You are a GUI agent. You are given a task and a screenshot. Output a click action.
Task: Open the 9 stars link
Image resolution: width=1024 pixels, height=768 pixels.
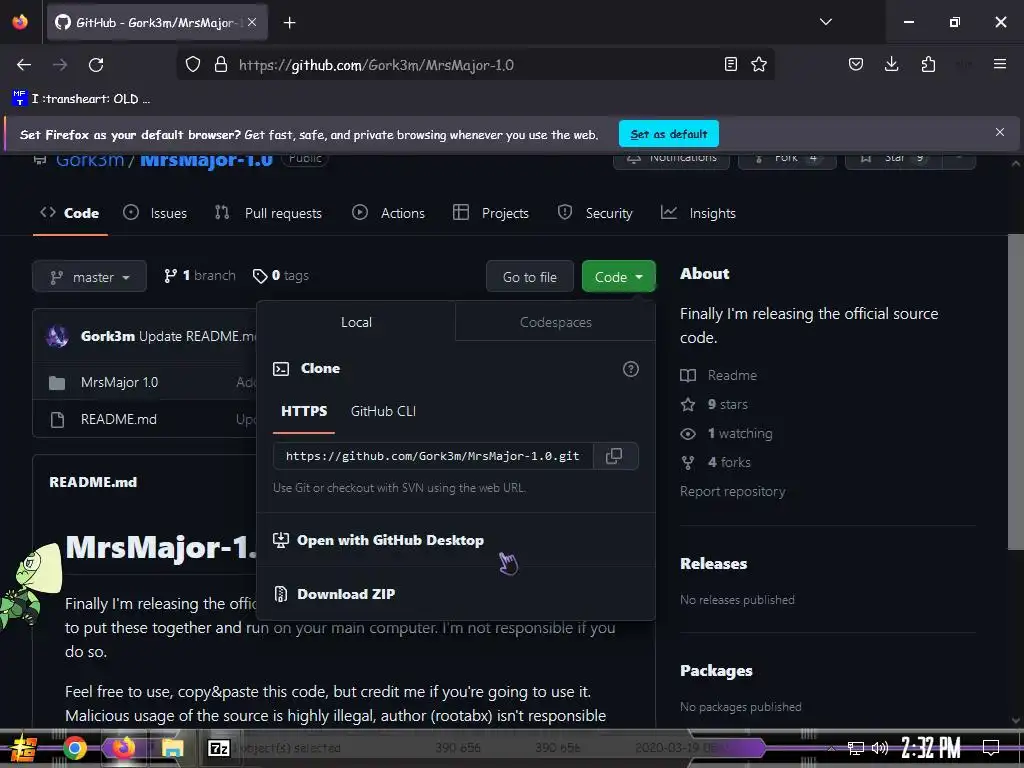click(x=714, y=404)
